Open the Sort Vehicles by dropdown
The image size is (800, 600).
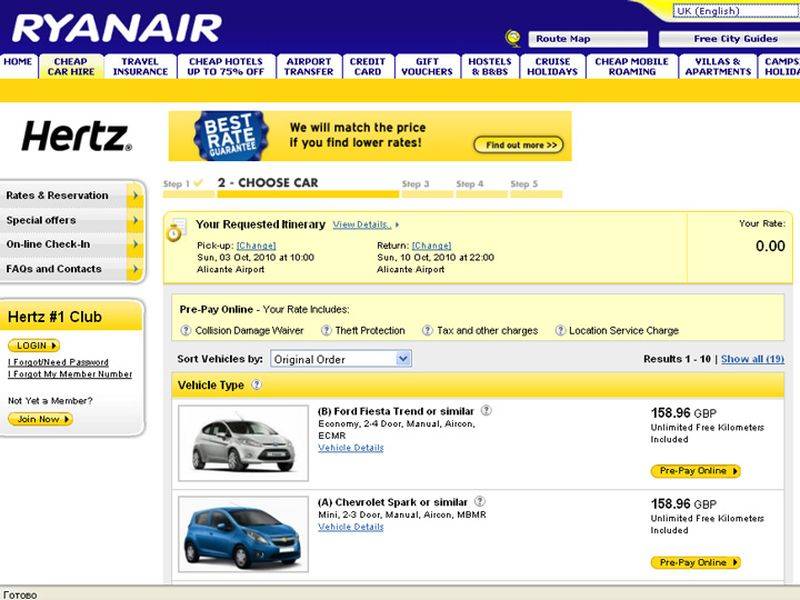tap(341, 359)
